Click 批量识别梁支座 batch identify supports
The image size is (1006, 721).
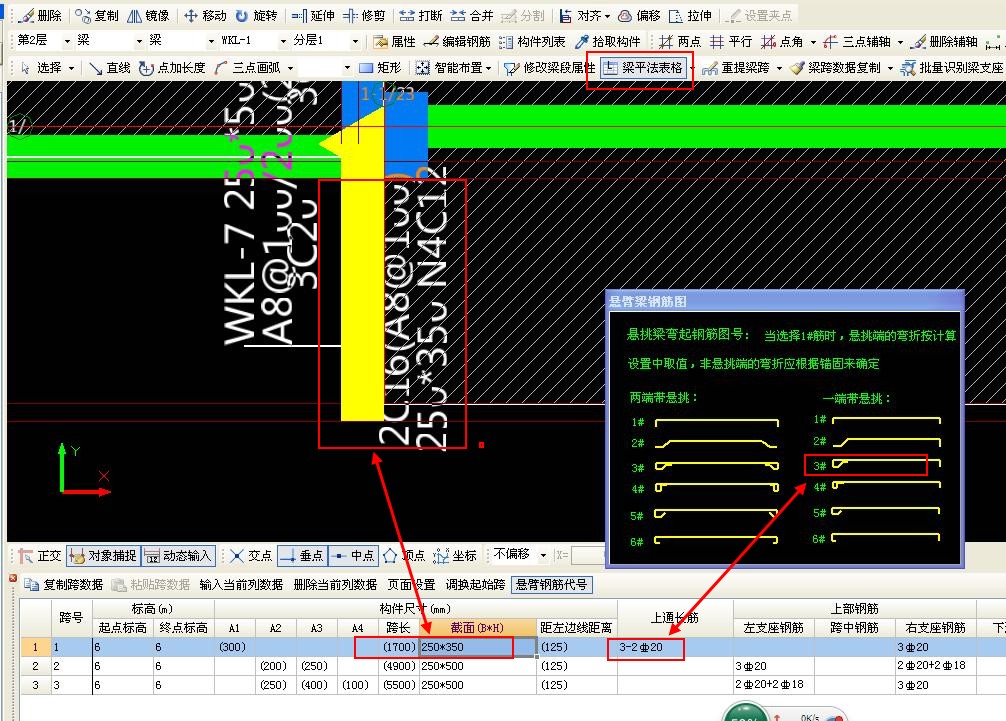pos(952,67)
